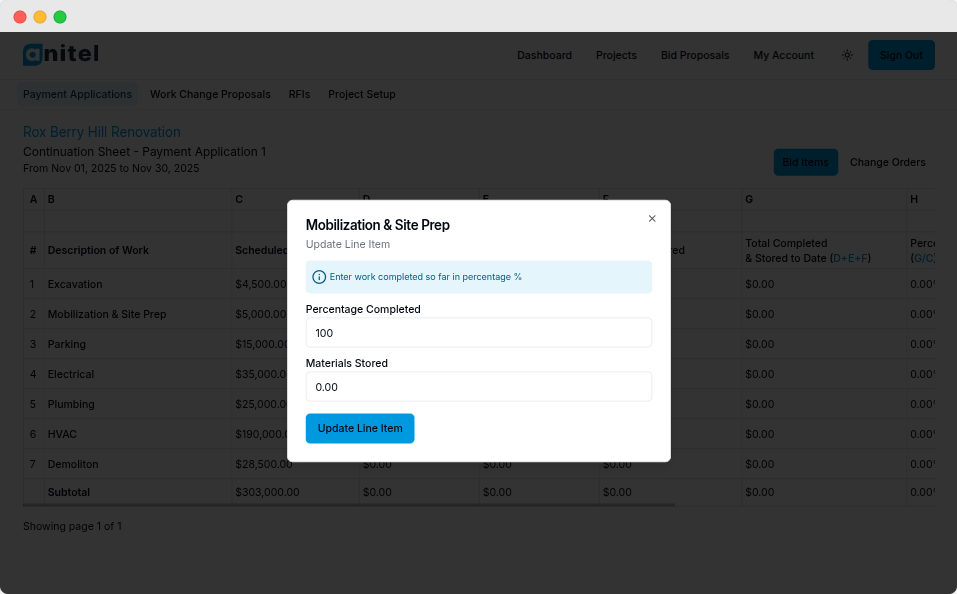
Task: Click the Percentage Completed input field
Action: (478, 333)
